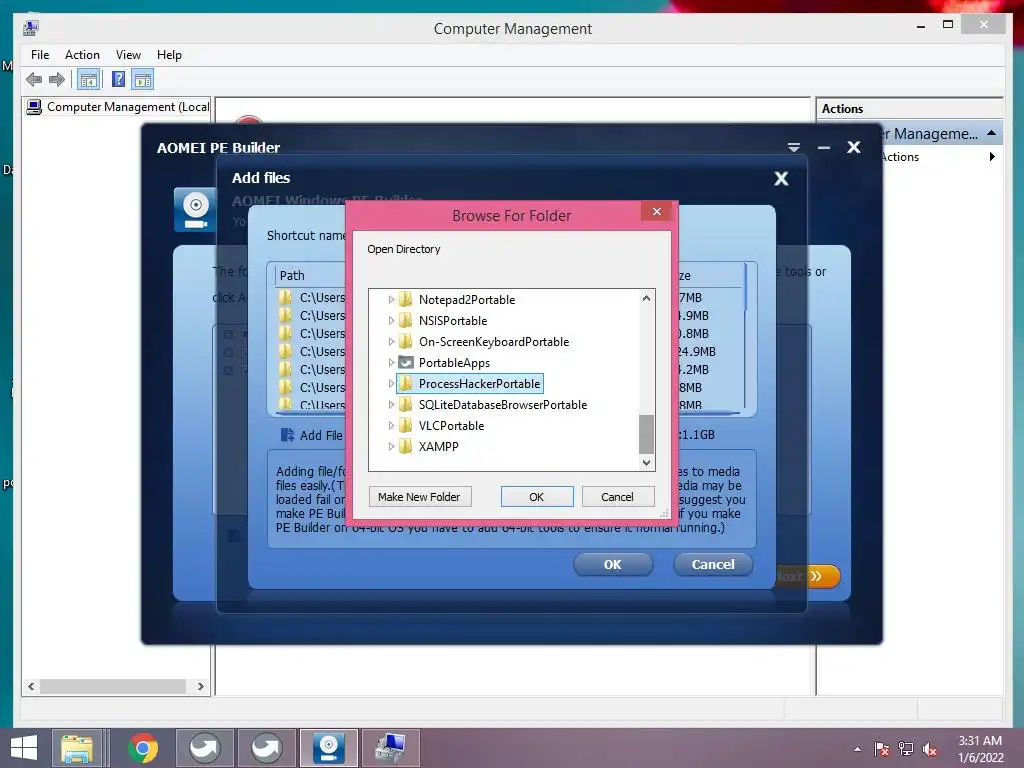
Task: Click Cancel in the Add files dialog
Action: point(712,564)
